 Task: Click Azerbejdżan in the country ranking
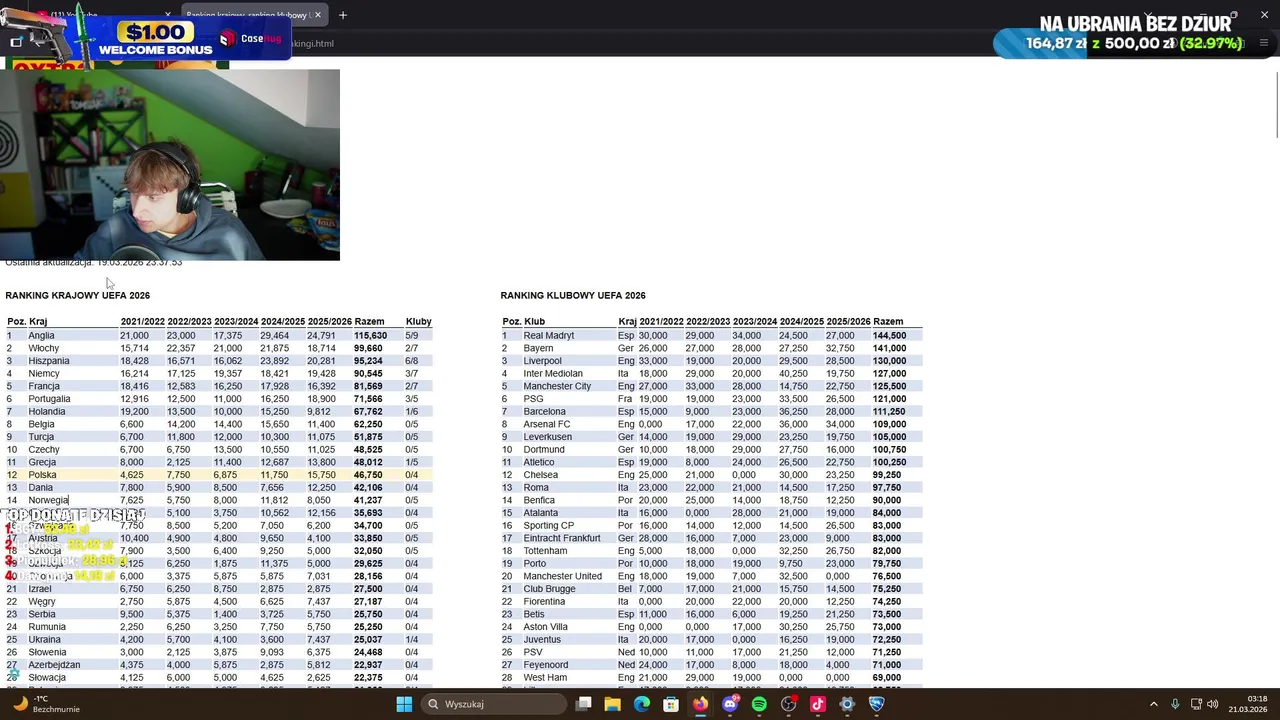[x=54, y=665]
